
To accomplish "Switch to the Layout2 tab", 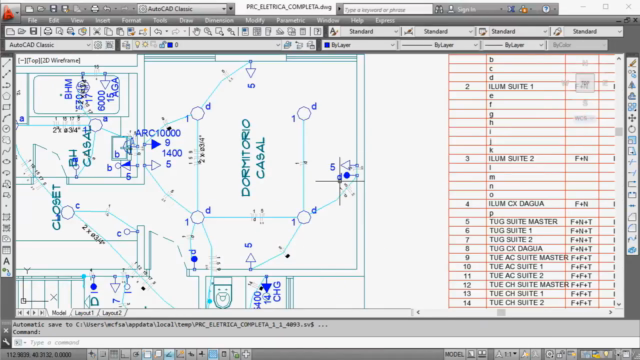I will (111, 313).
